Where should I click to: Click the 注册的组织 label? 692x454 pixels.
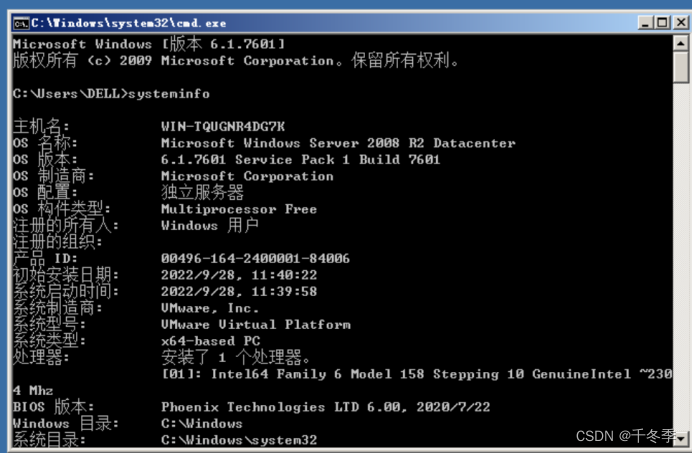(57, 242)
